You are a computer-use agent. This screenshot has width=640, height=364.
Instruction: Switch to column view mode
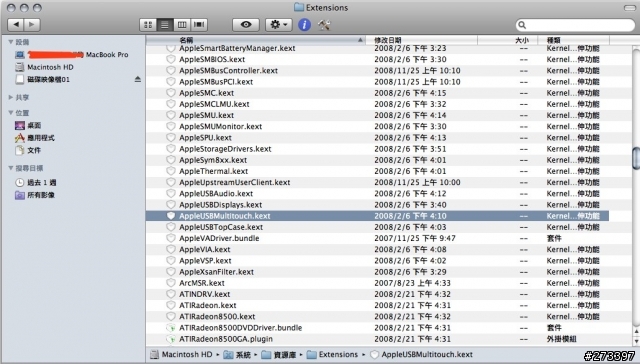pos(182,25)
